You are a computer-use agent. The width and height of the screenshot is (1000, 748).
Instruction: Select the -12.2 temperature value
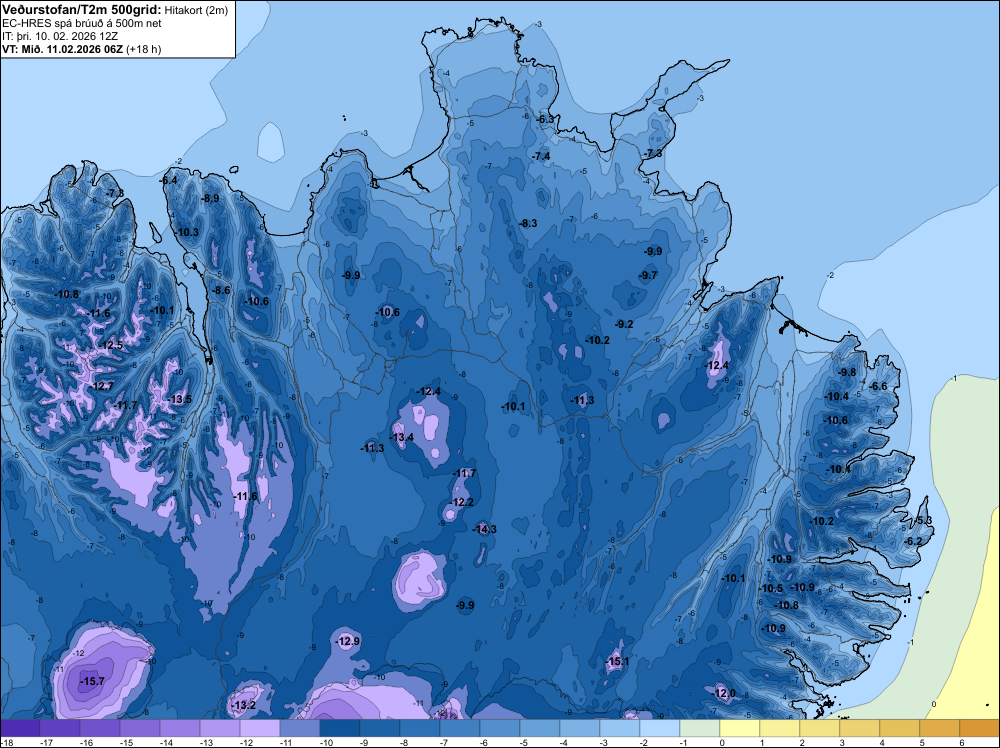pos(461,502)
